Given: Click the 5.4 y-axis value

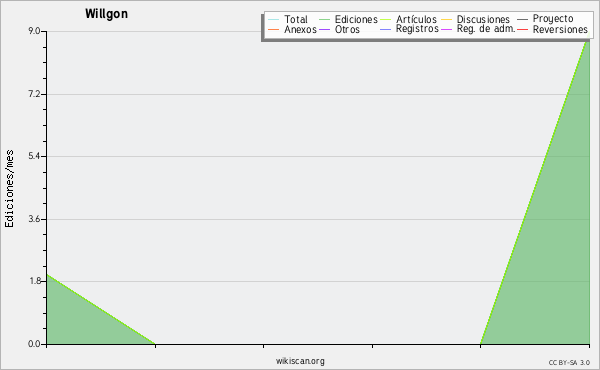Looking at the screenshot, I should pyautogui.click(x=34, y=156).
